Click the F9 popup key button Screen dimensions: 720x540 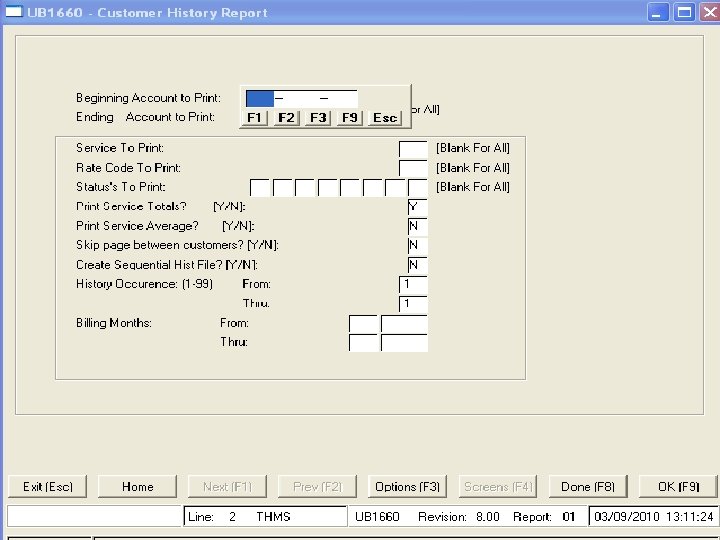tap(349, 118)
